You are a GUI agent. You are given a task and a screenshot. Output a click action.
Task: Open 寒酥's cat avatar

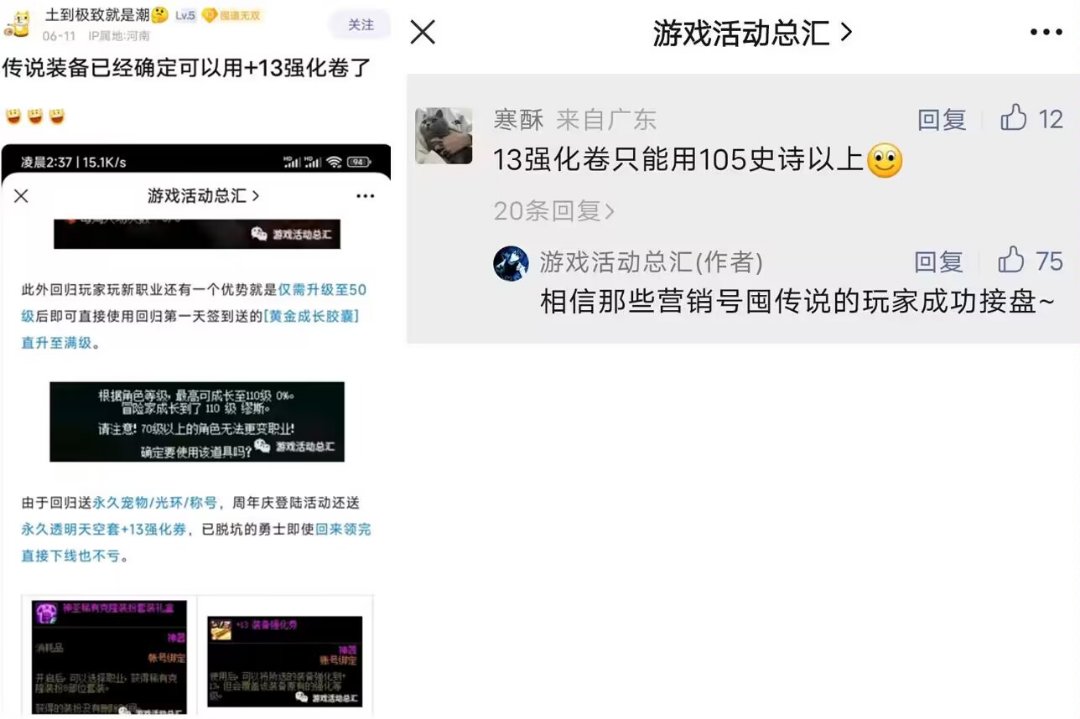coord(444,136)
